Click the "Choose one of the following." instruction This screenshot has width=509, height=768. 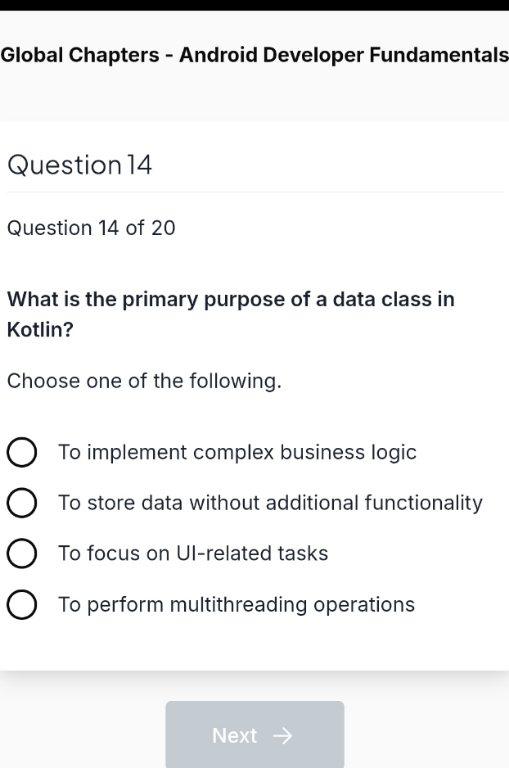tap(145, 381)
